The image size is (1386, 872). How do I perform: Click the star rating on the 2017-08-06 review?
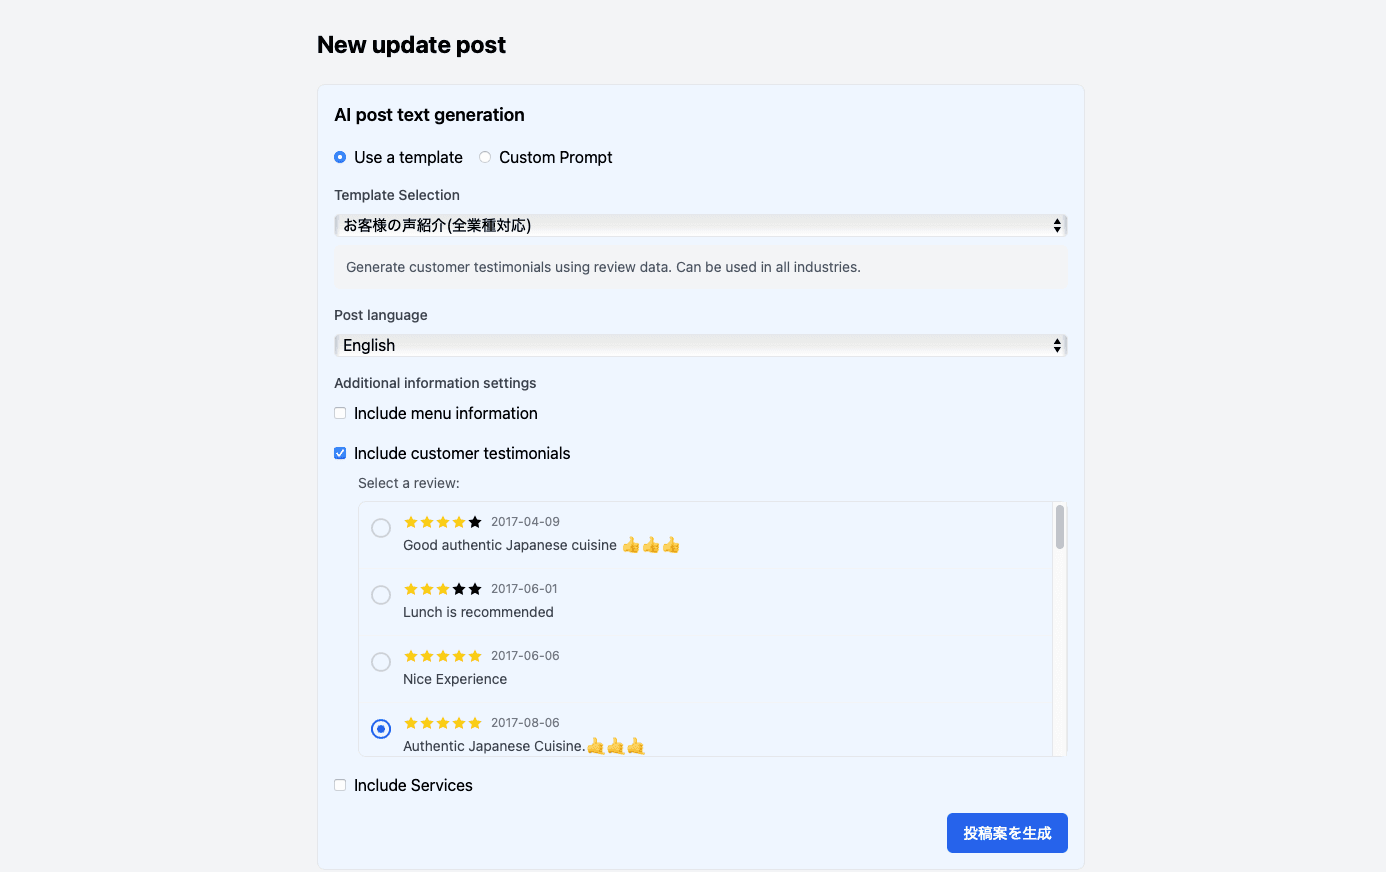pyautogui.click(x=442, y=722)
